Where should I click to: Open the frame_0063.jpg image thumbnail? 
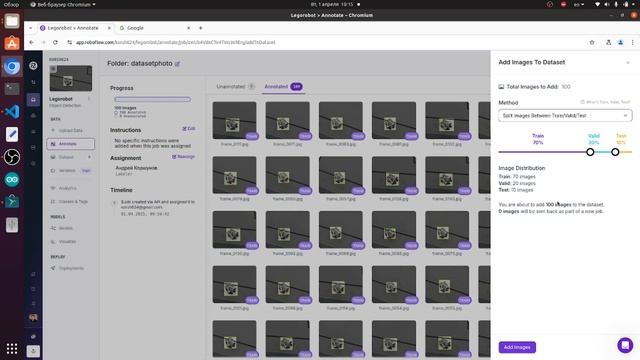tap(341, 120)
